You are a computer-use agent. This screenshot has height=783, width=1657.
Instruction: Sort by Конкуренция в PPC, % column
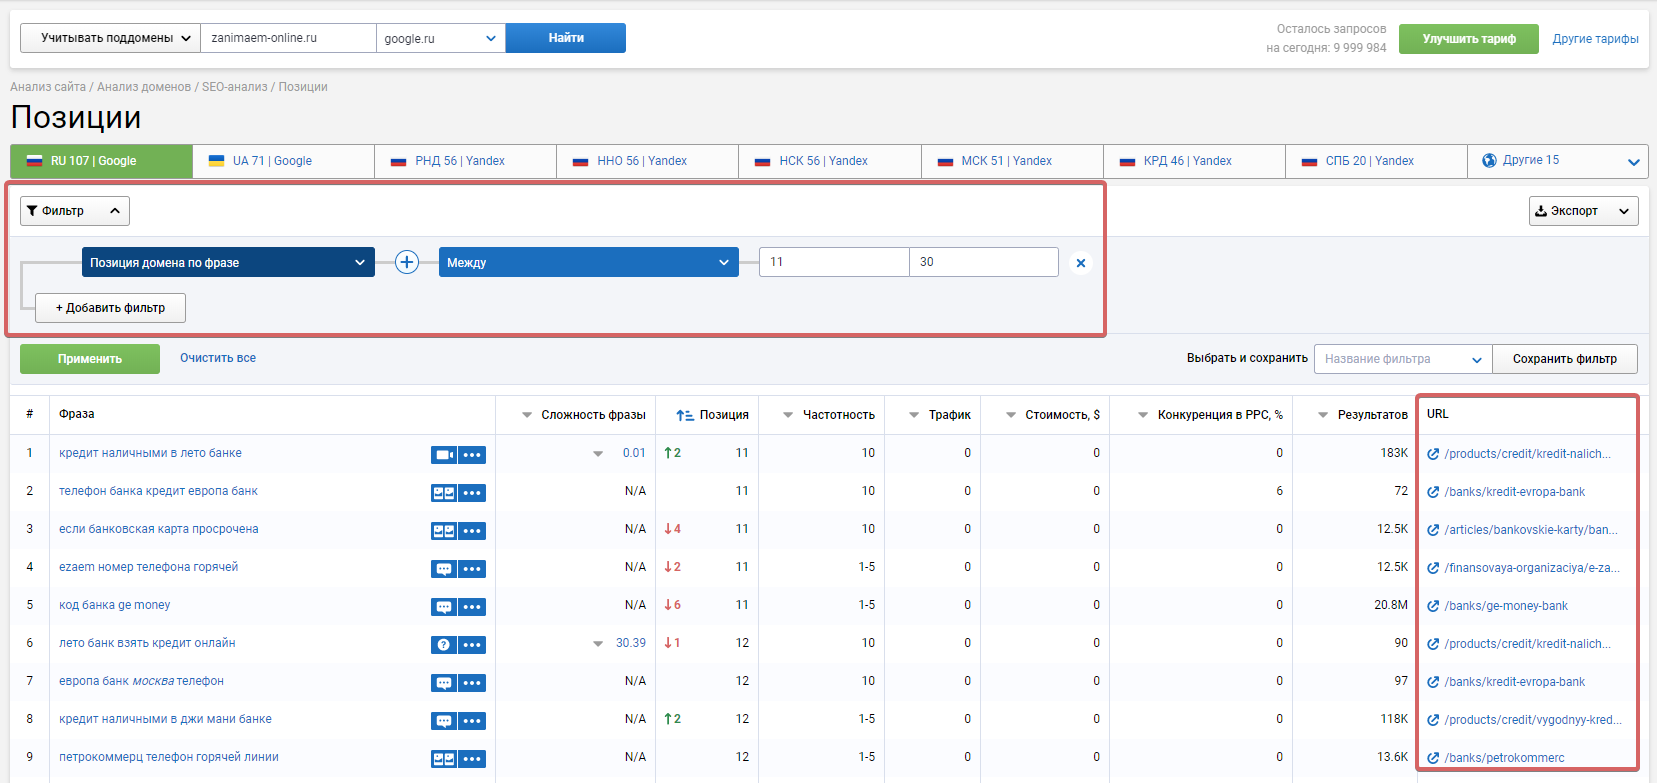[x=1210, y=415]
